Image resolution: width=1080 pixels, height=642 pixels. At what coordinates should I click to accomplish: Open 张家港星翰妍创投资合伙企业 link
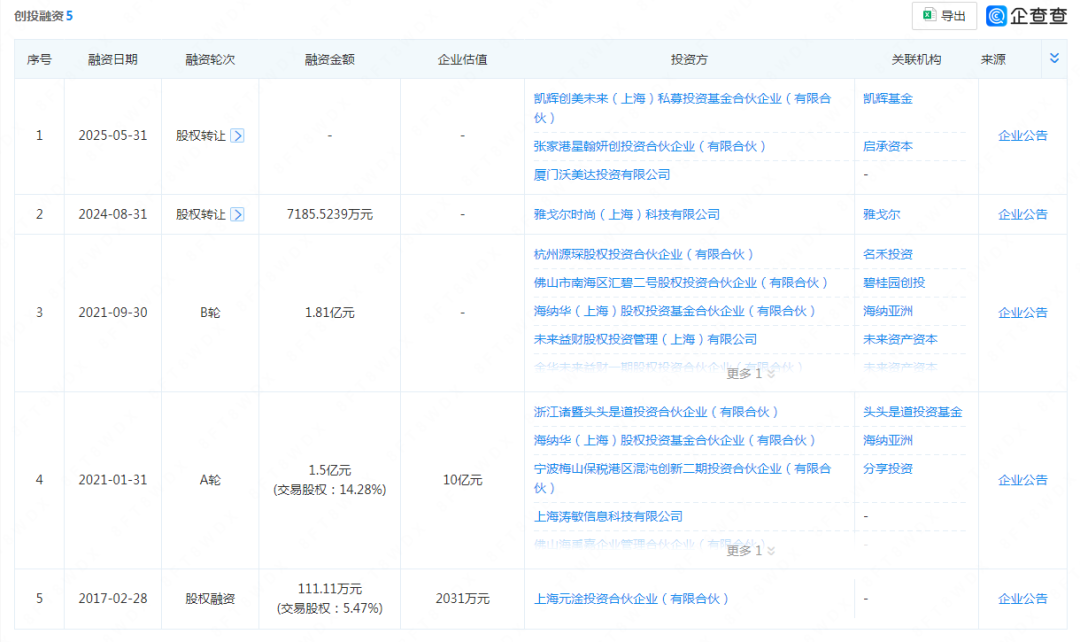coord(650,146)
